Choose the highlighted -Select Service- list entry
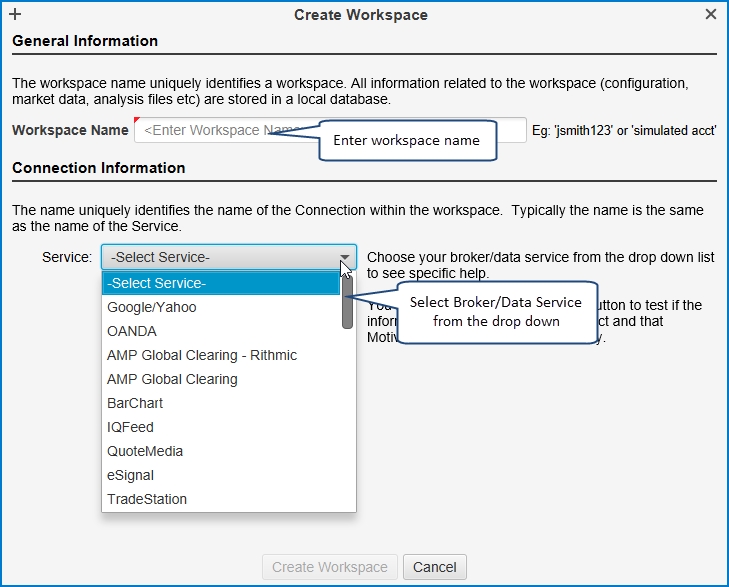This screenshot has height=587, width=729. [x=220, y=283]
